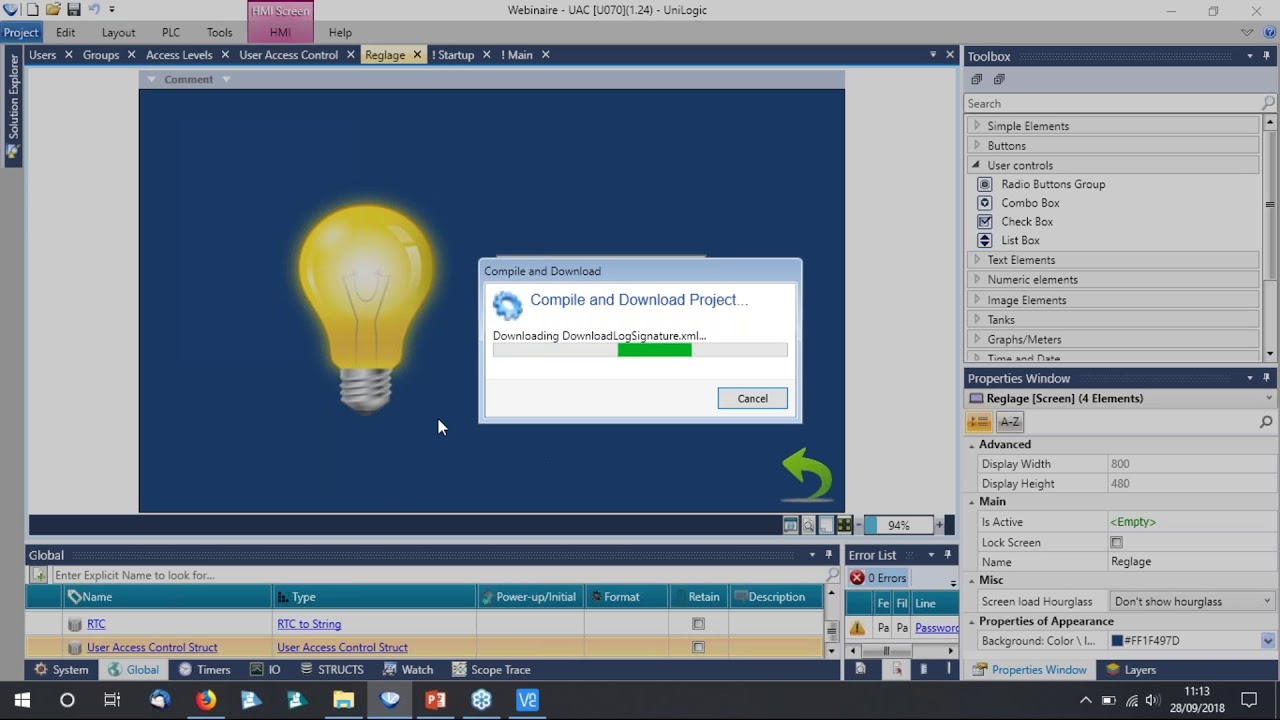Image resolution: width=1280 pixels, height=720 pixels.
Task: Click the search magnifier in Toolbox
Action: click(1268, 103)
